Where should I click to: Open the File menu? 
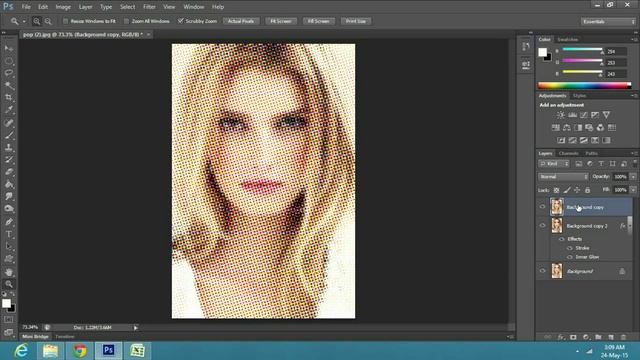(26, 7)
